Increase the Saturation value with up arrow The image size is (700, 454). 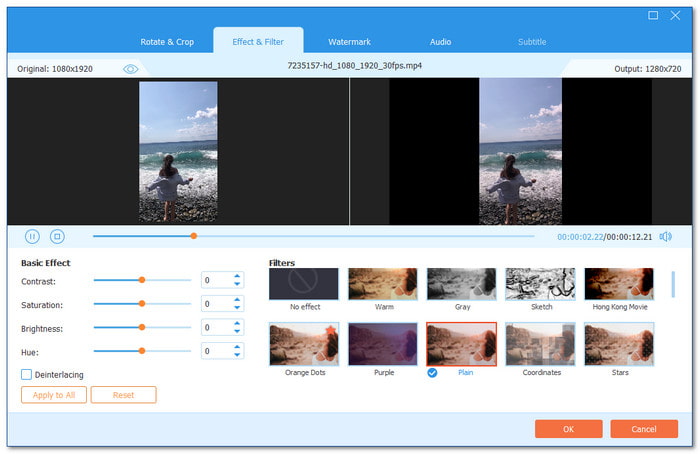coord(237,300)
